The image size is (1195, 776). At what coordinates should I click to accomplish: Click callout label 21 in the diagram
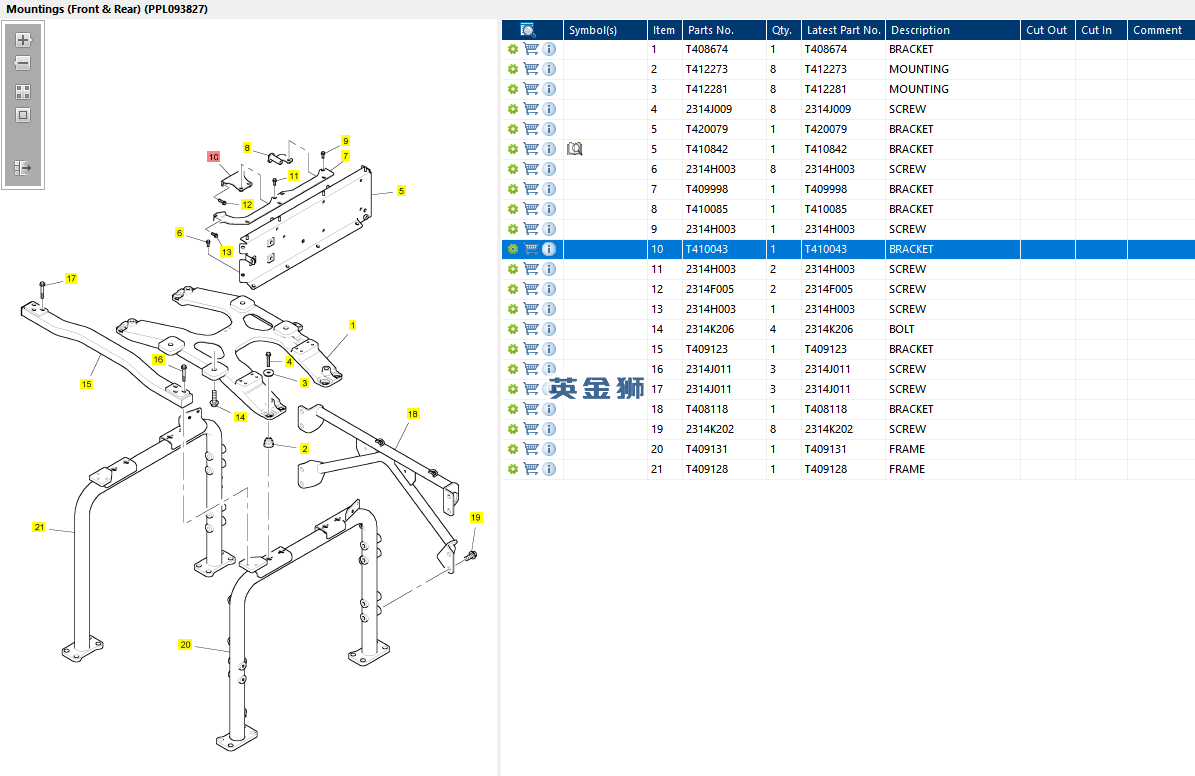[39, 527]
